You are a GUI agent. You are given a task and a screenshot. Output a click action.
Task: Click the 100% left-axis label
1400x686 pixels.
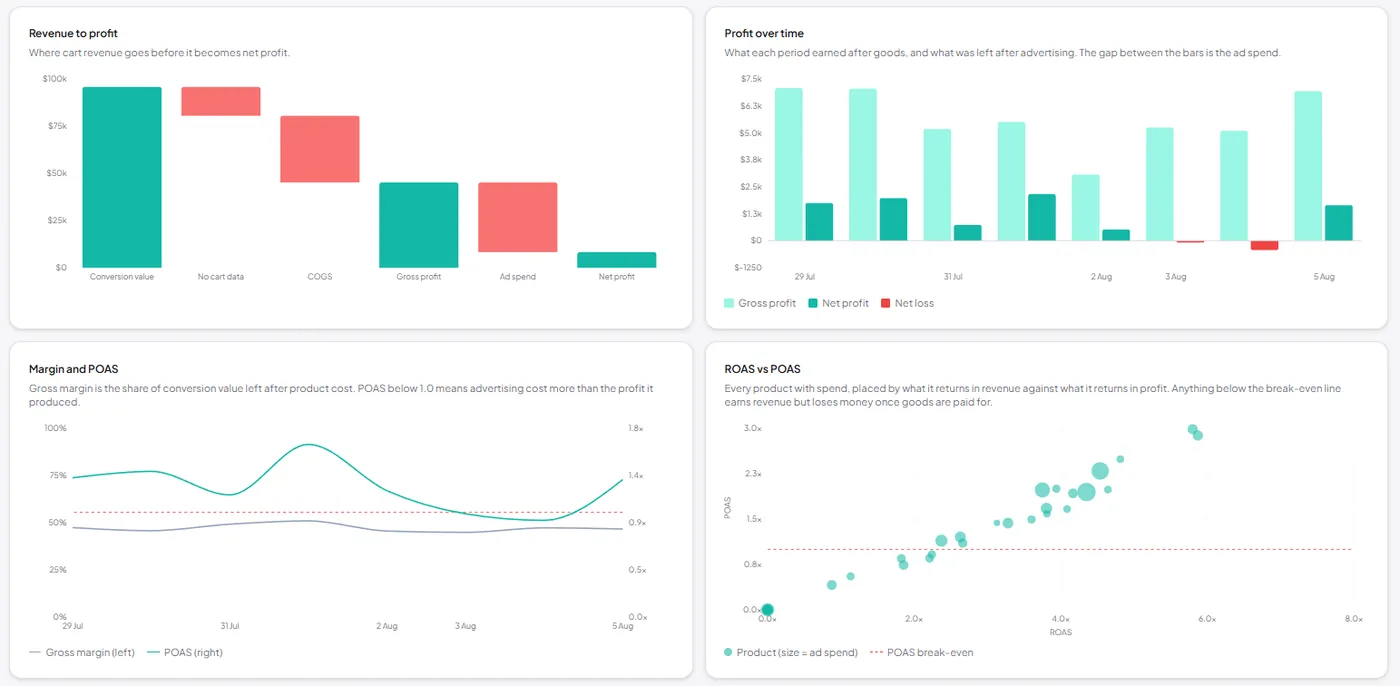pyautogui.click(x=56, y=428)
